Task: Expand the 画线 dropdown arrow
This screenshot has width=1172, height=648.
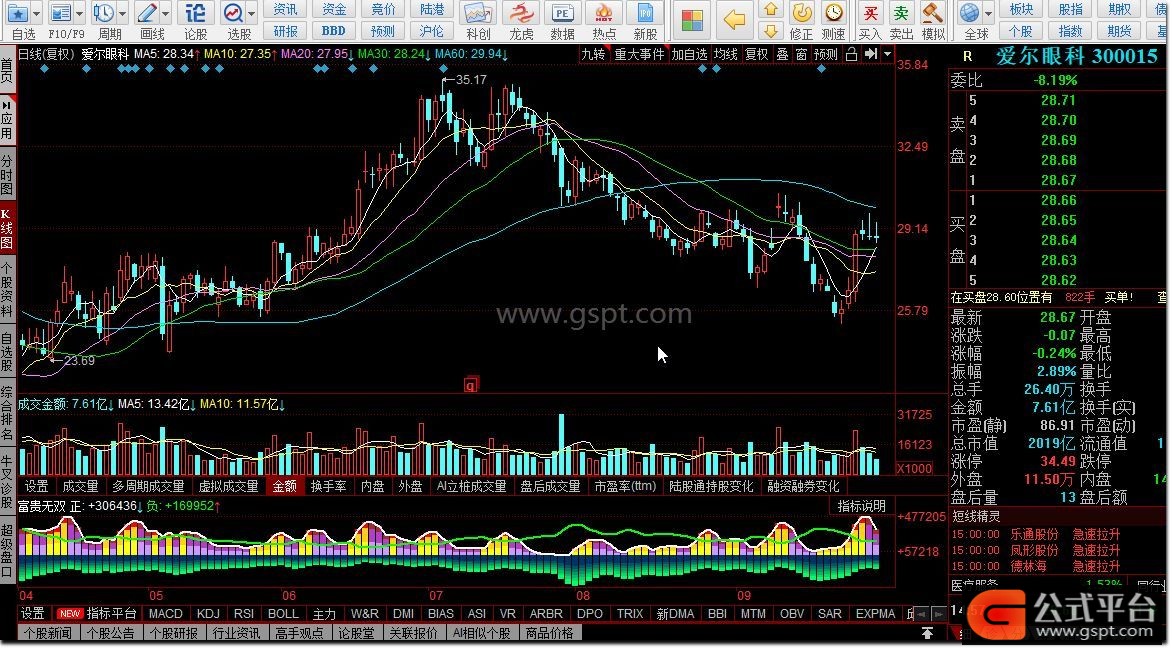Action: 165,13
